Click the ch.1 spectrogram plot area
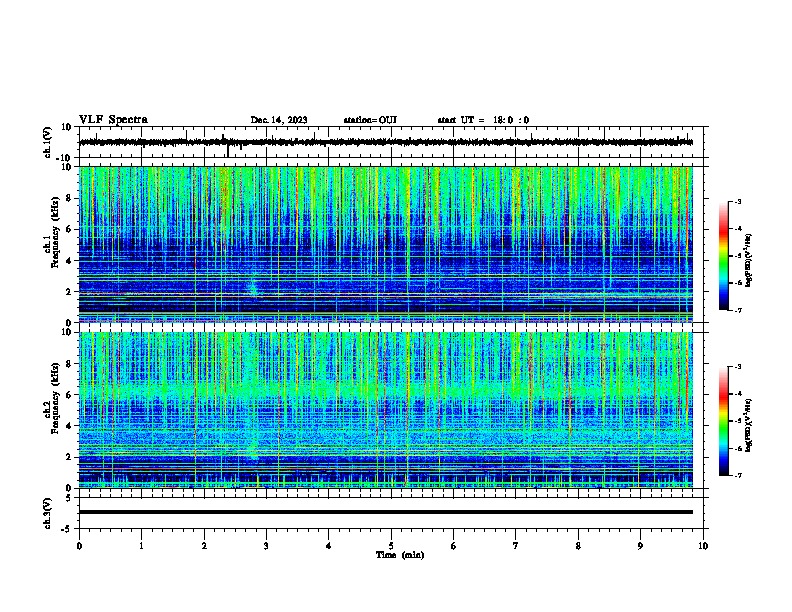Viewport: 792px width, 612px height. click(x=386, y=244)
